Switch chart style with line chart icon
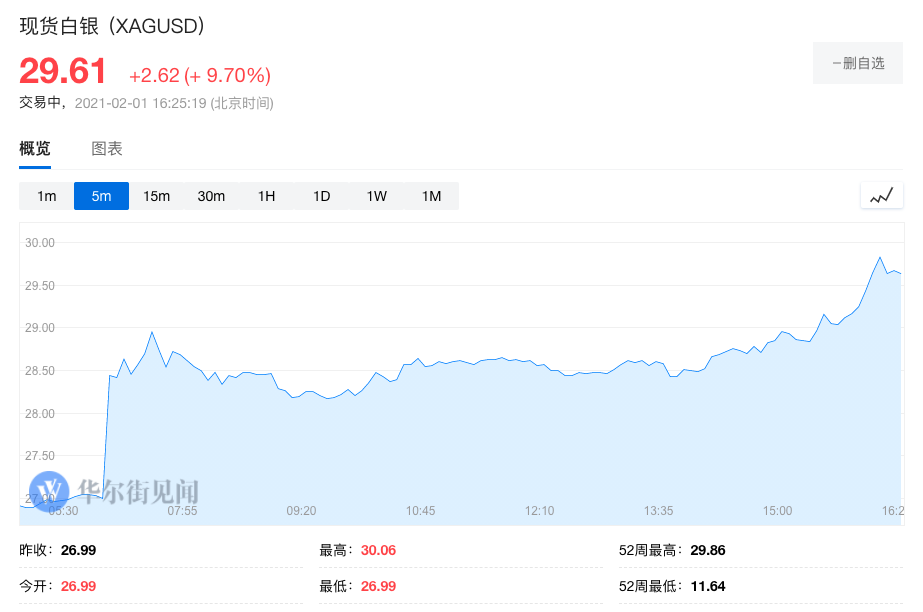Image resolution: width=923 pixels, height=612 pixels. pyautogui.click(x=882, y=195)
